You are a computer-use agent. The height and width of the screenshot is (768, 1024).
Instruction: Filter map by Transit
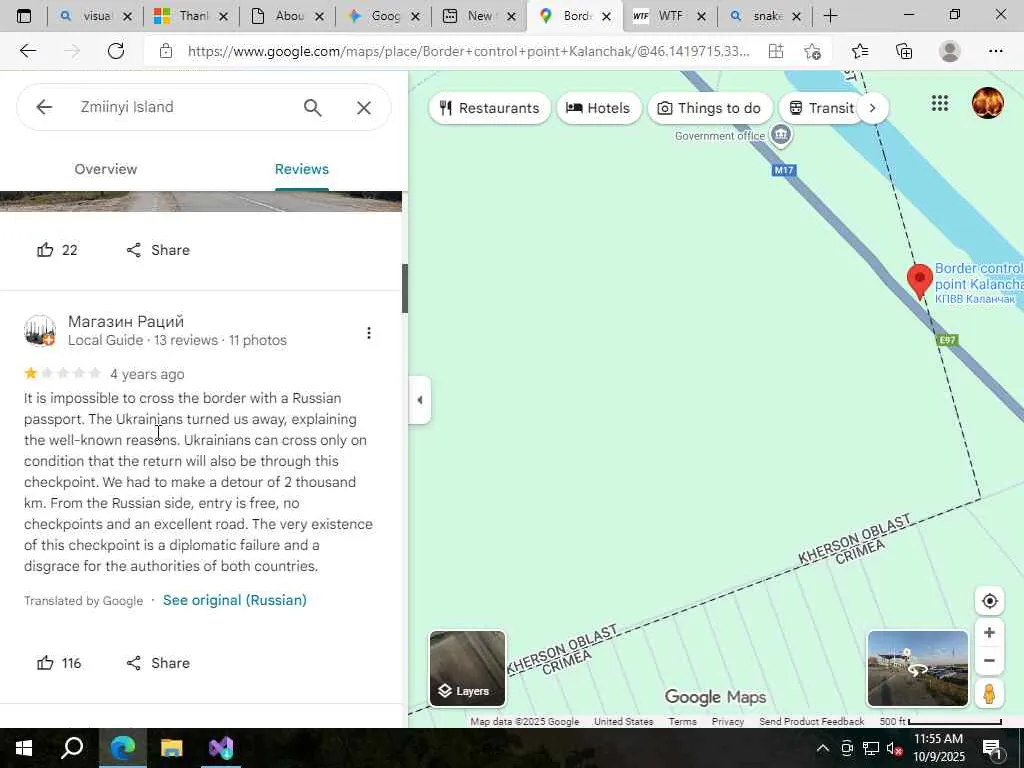(x=822, y=108)
